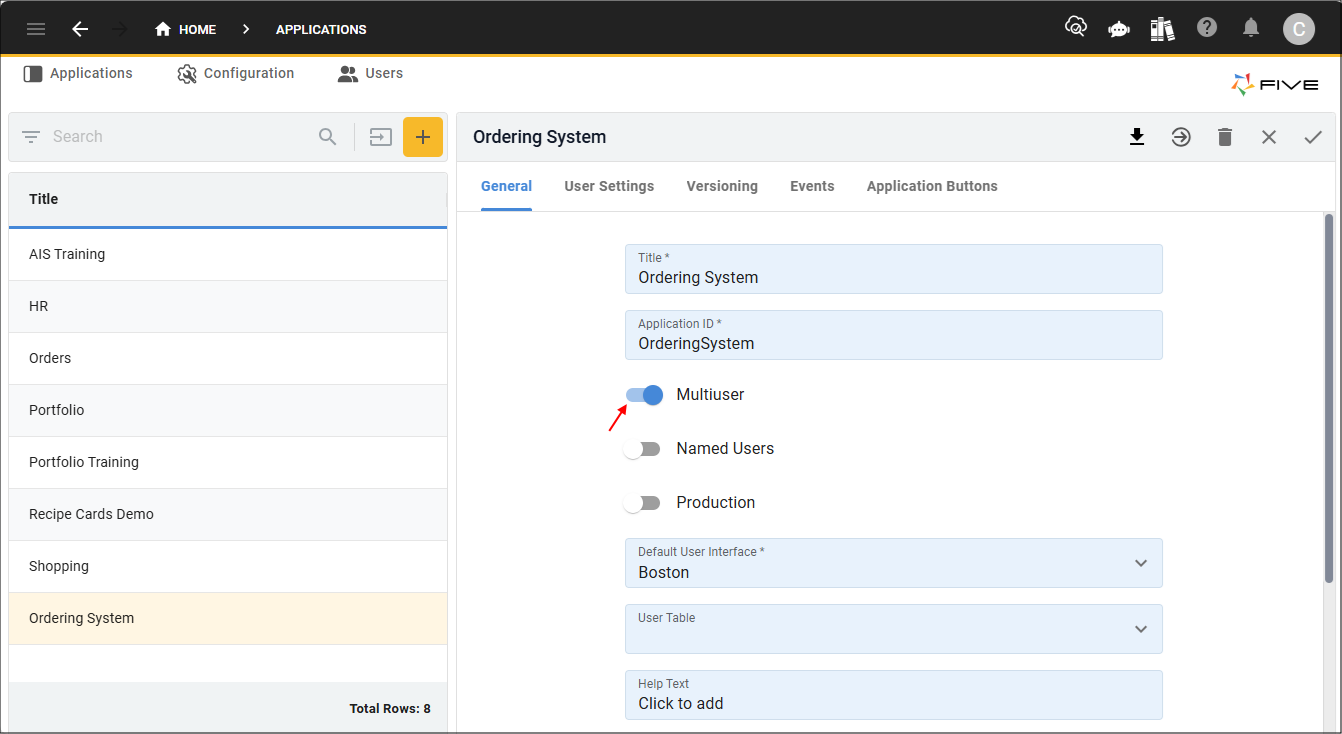Go back with the left arrow

click(80, 29)
